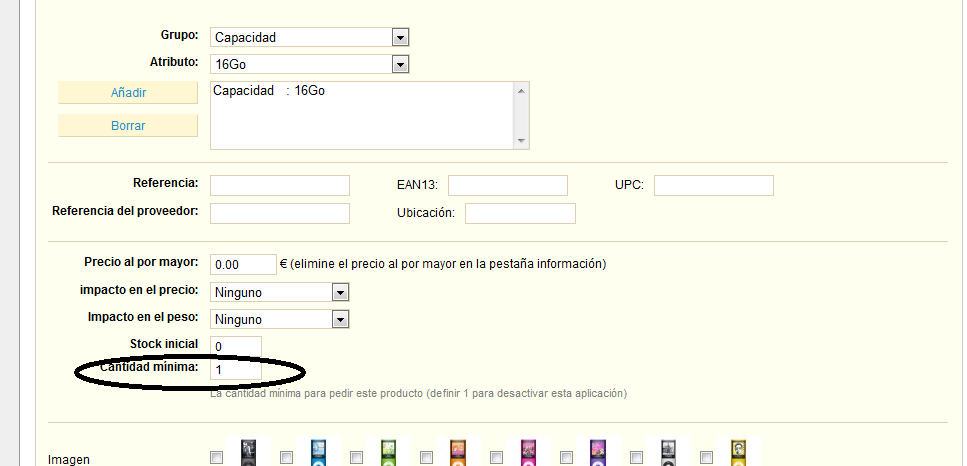Select the Capacidad : 16Go list entry

click(270, 91)
